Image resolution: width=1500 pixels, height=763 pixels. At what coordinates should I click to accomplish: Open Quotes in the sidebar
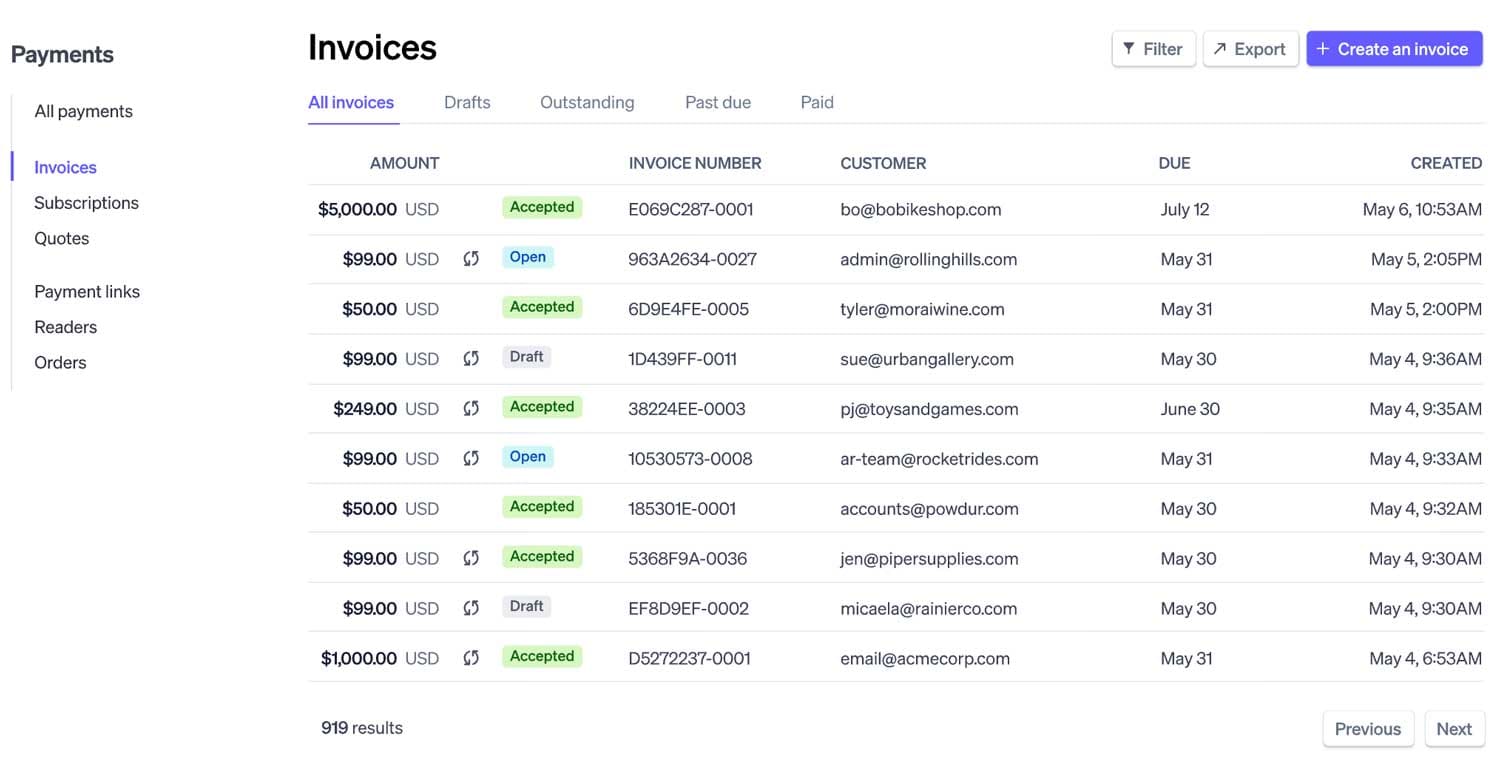click(x=62, y=238)
